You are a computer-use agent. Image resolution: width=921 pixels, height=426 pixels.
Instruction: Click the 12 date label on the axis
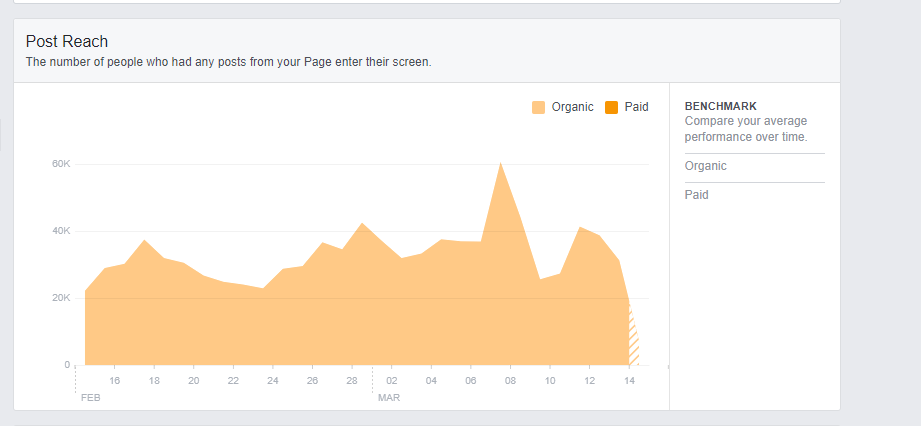click(589, 381)
